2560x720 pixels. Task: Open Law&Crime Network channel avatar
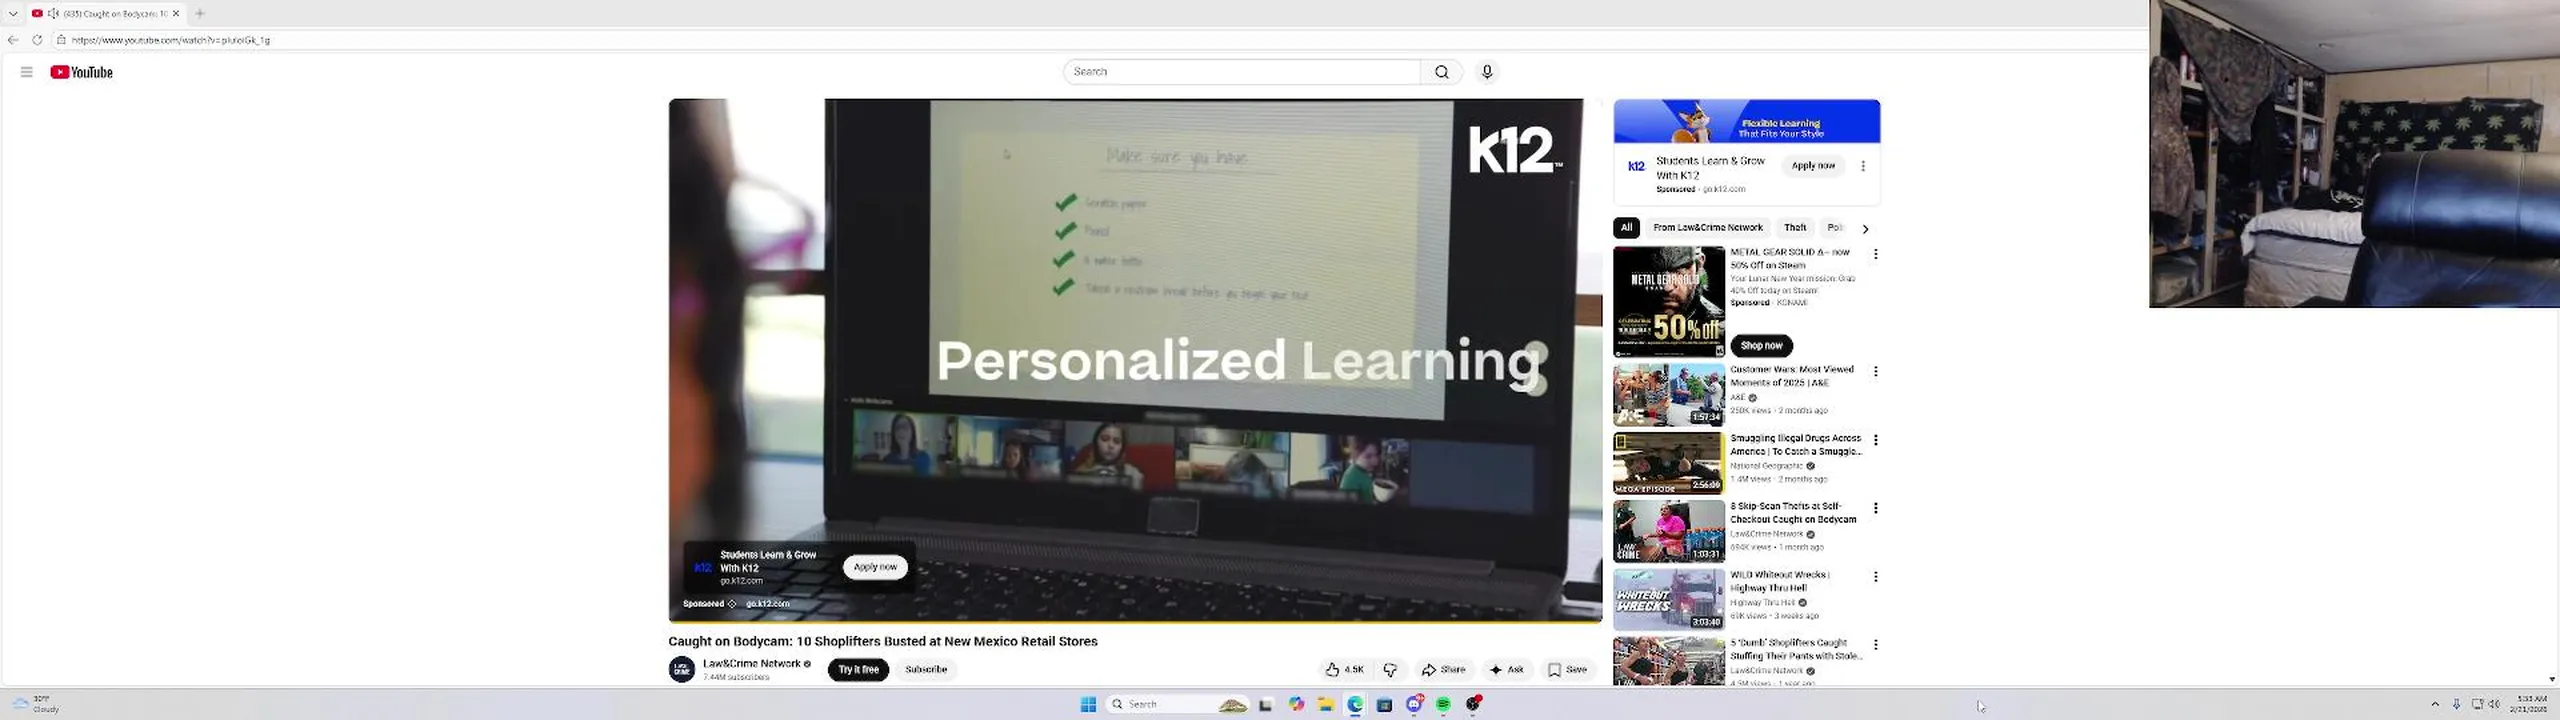click(x=682, y=669)
